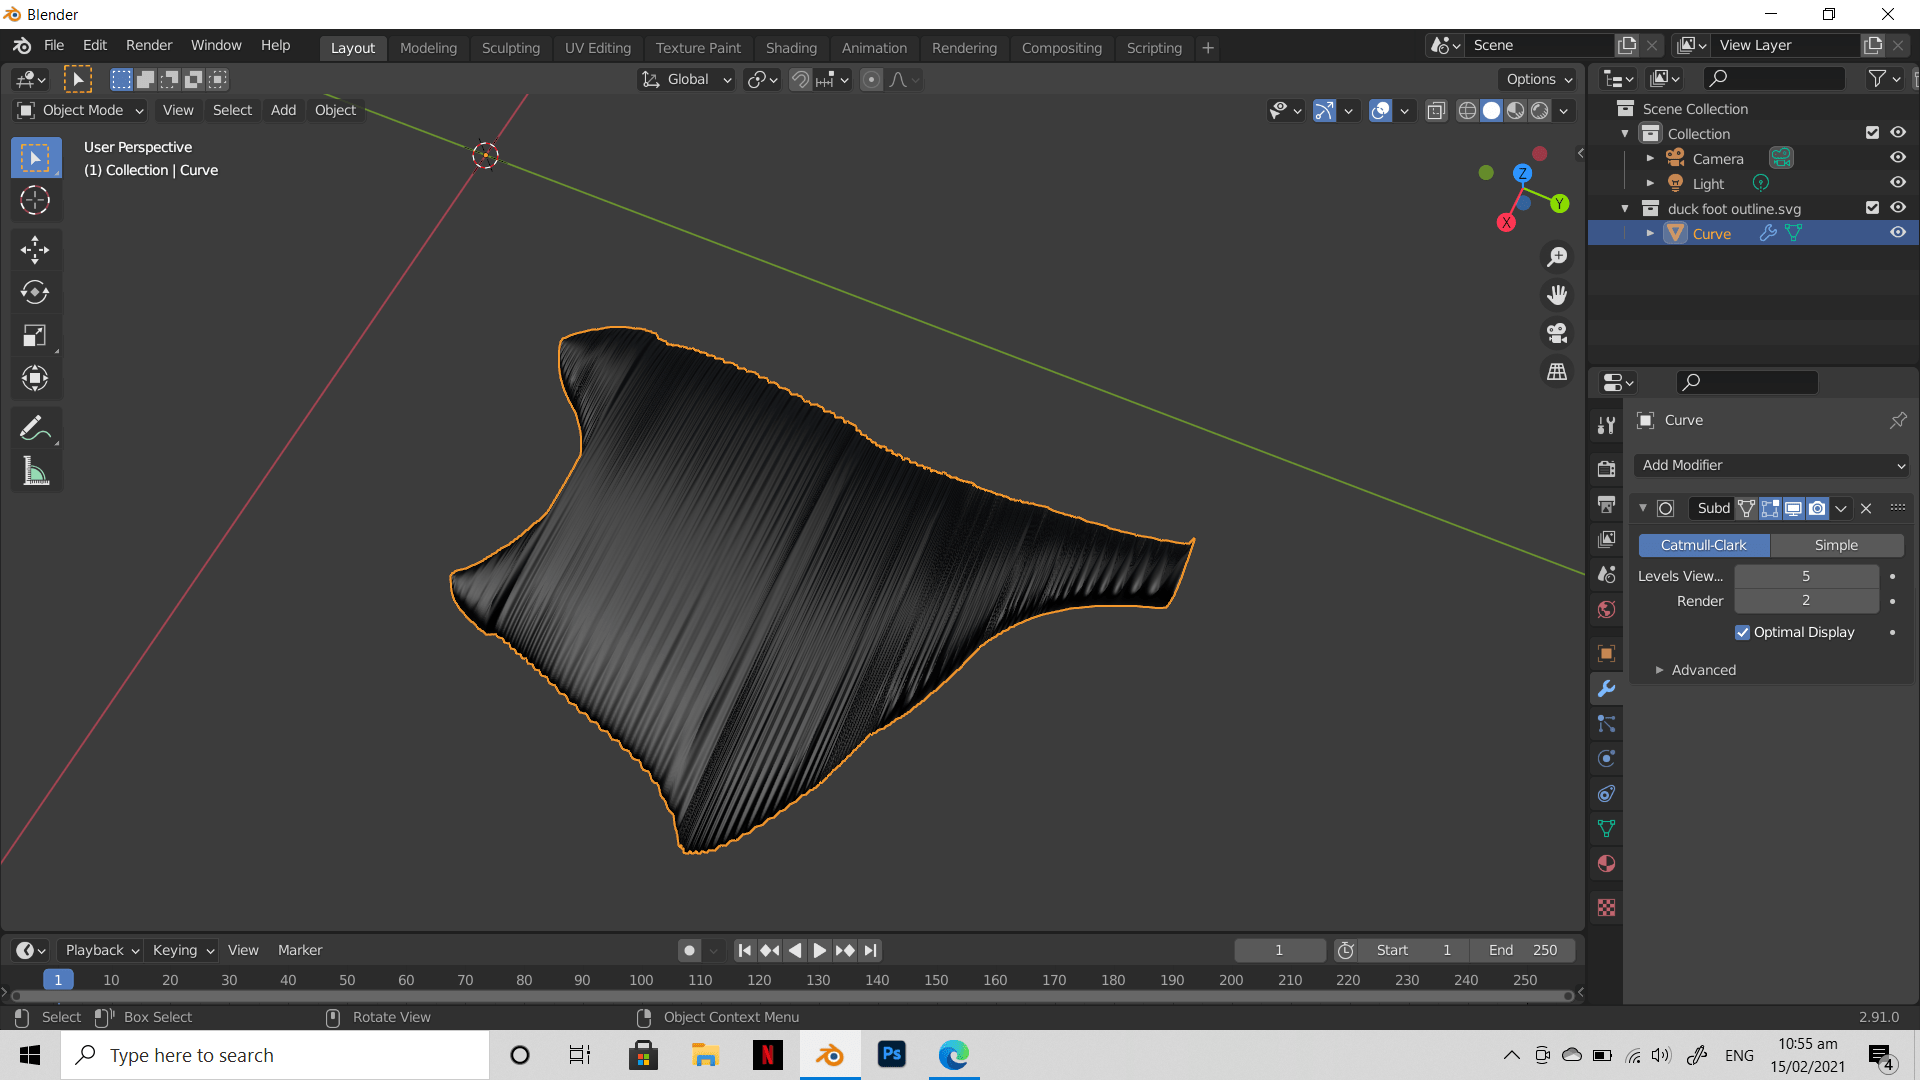This screenshot has height=1080, width=1920.
Task: Switch viewport to wireframe shading mode
Action: tap(1466, 111)
